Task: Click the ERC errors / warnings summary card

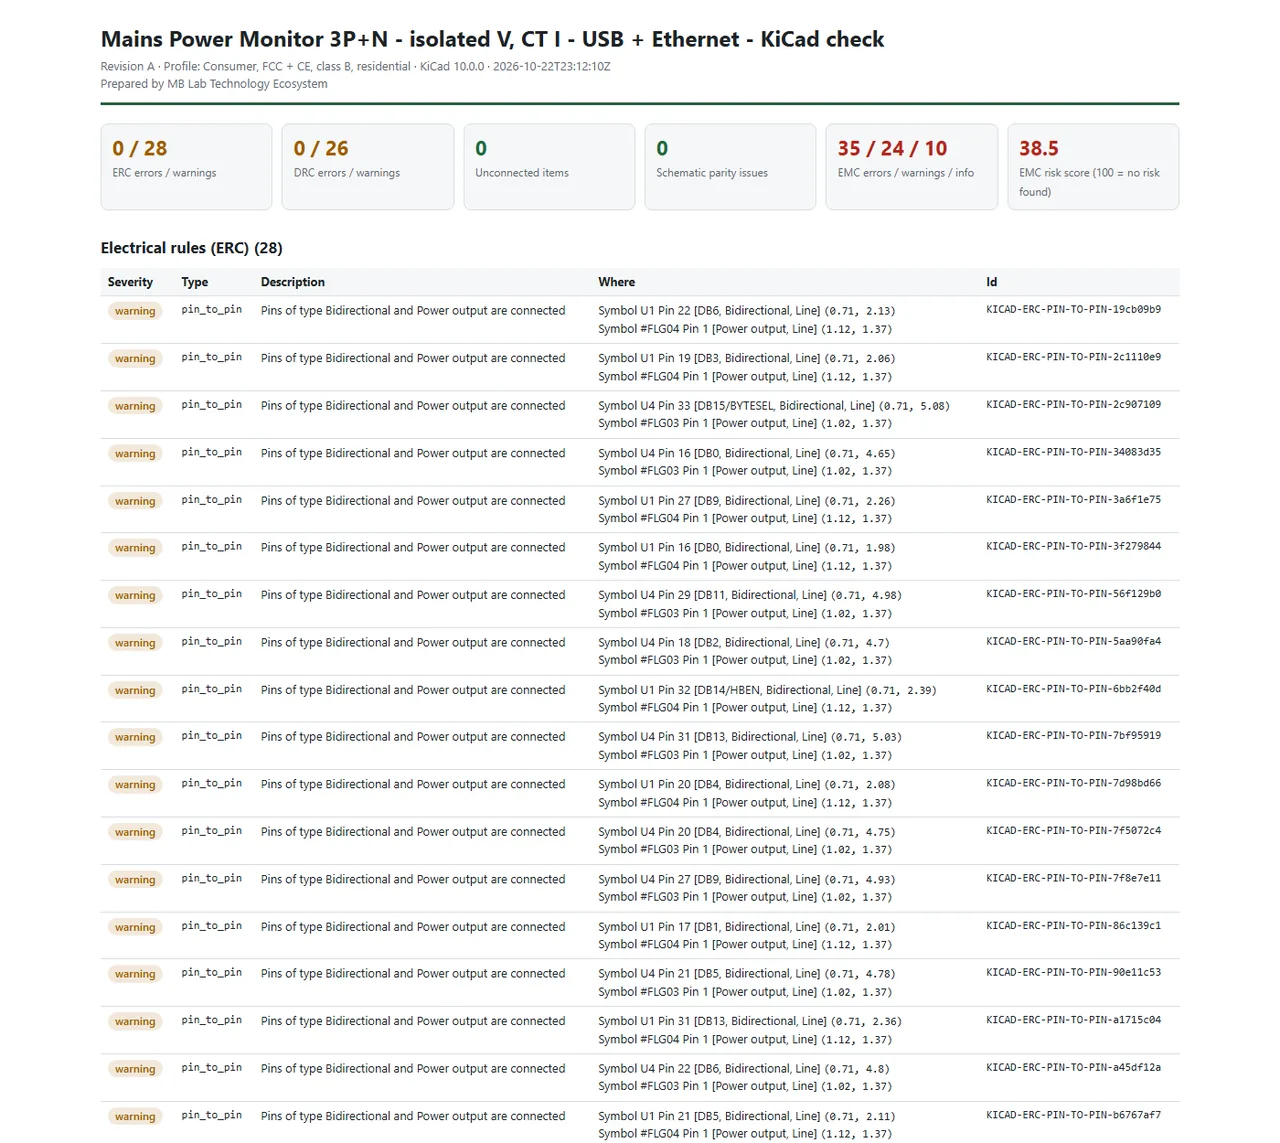Action: click(186, 167)
